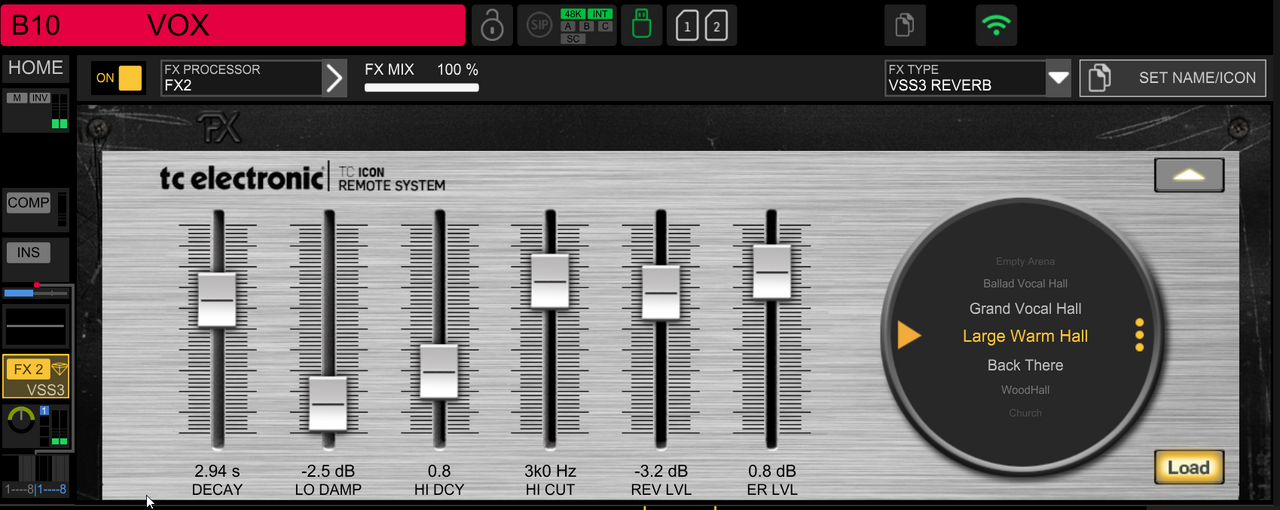Screen dimensions: 1280x510
Task: Click the 0.8 dB ER LVL value
Action: pyautogui.click(x=772, y=471)
